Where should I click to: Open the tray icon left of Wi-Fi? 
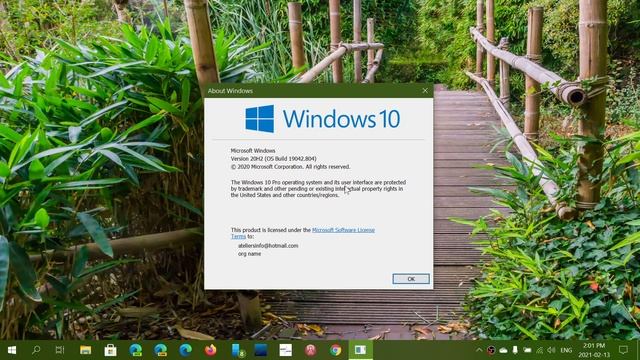click(527, 350)
